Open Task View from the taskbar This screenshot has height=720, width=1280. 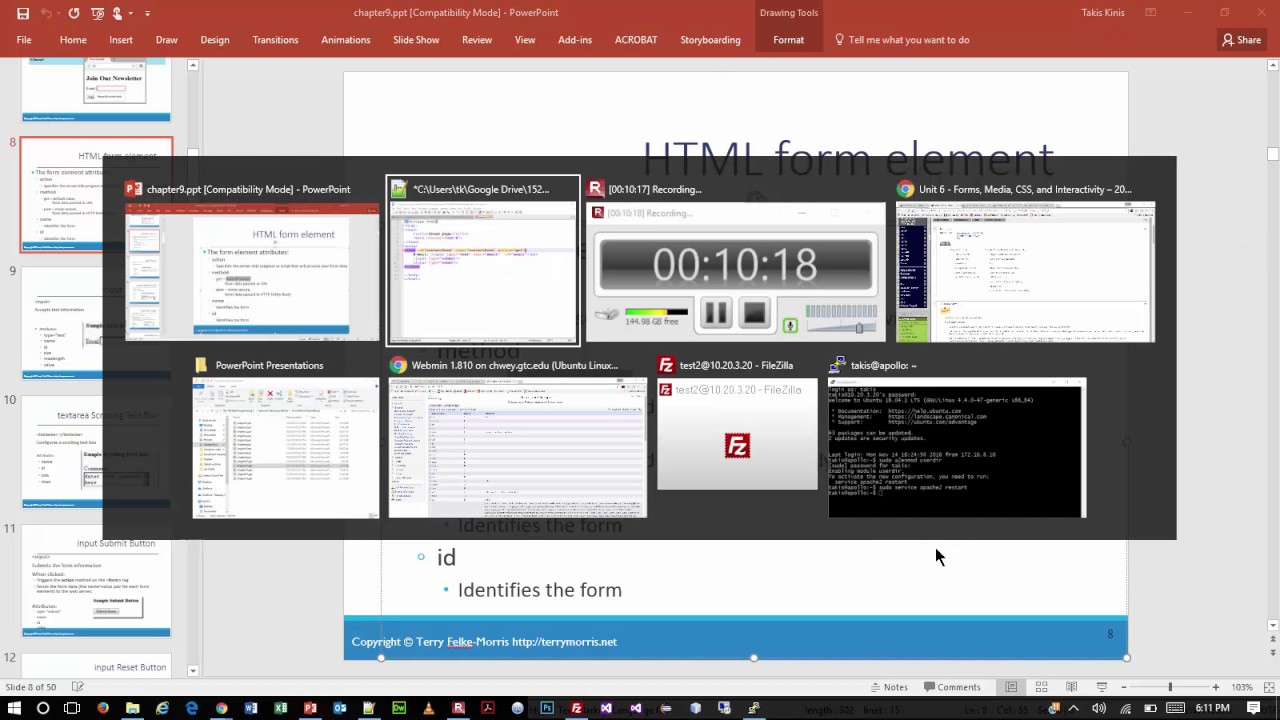pyautogui.click(x=72, y=708)
